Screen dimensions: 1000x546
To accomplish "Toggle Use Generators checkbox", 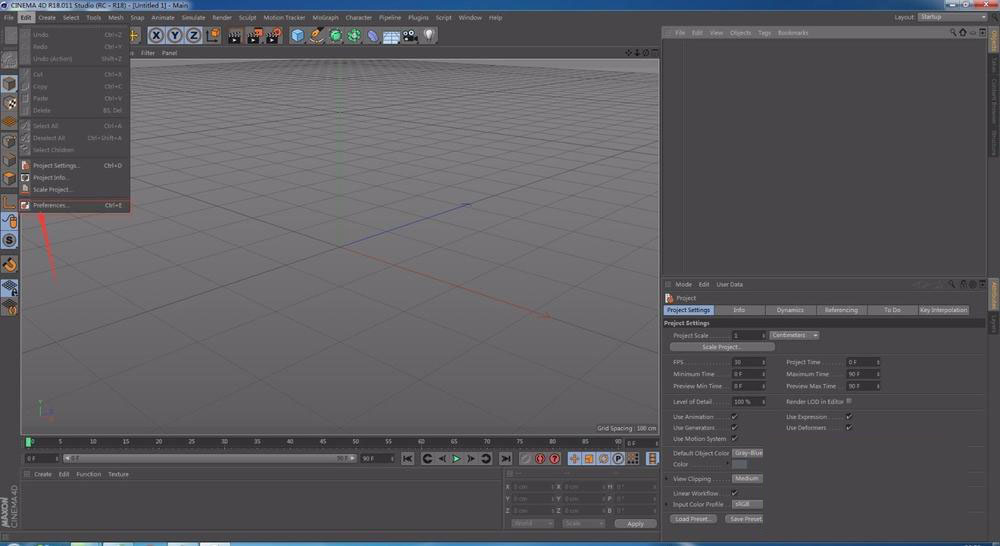I will point(734,427).
